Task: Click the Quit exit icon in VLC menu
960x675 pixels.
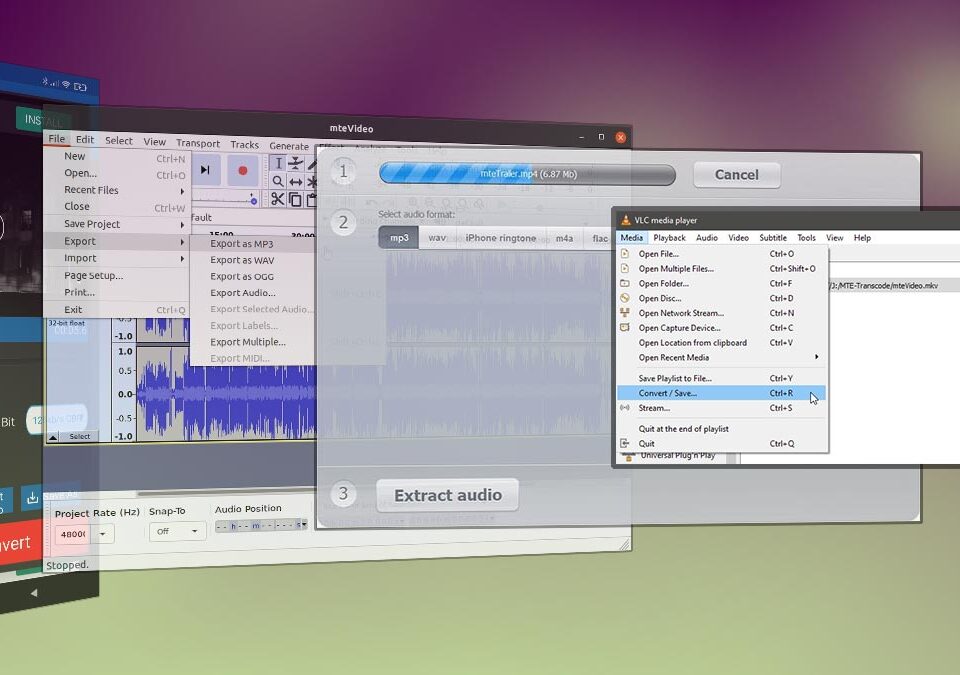Action: 625,444
